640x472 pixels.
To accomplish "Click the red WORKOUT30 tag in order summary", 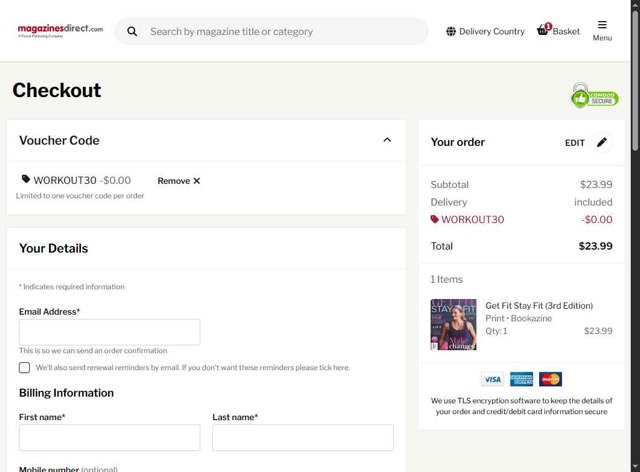I will coord(435,219).
